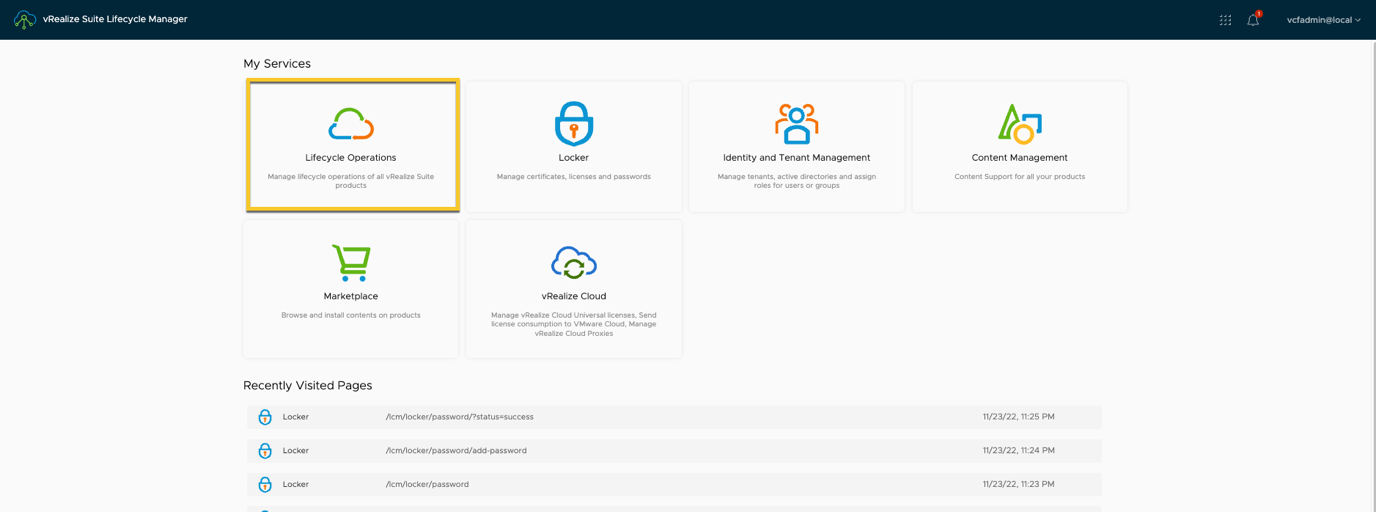1376x512 pixels.
Task: Click the Recently Visited Pages heading
Action: [308, 386]
